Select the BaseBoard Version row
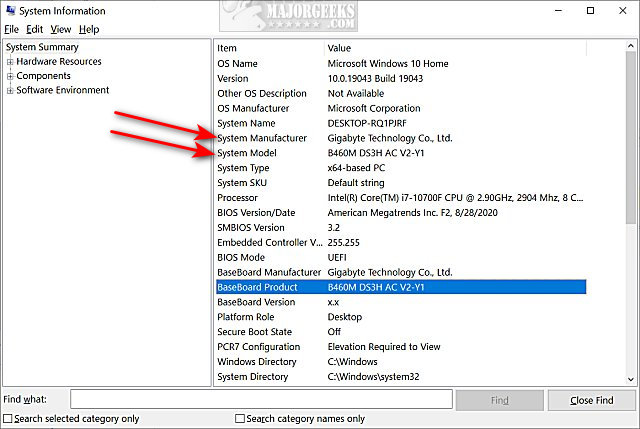Viewport: 640px width, 429px height. [401, 302]
